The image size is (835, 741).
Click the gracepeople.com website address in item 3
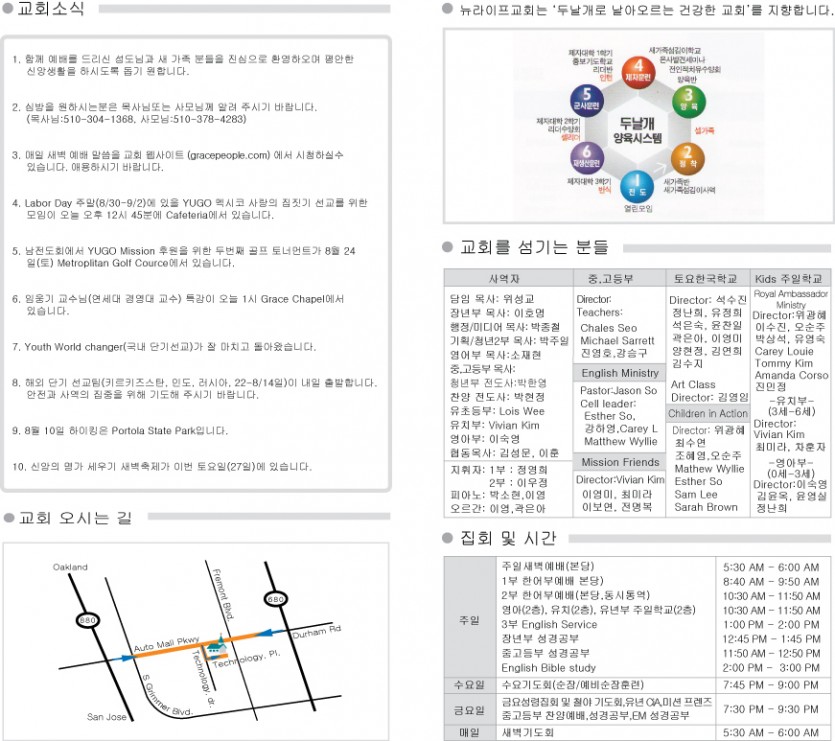(x=228, y=155)
